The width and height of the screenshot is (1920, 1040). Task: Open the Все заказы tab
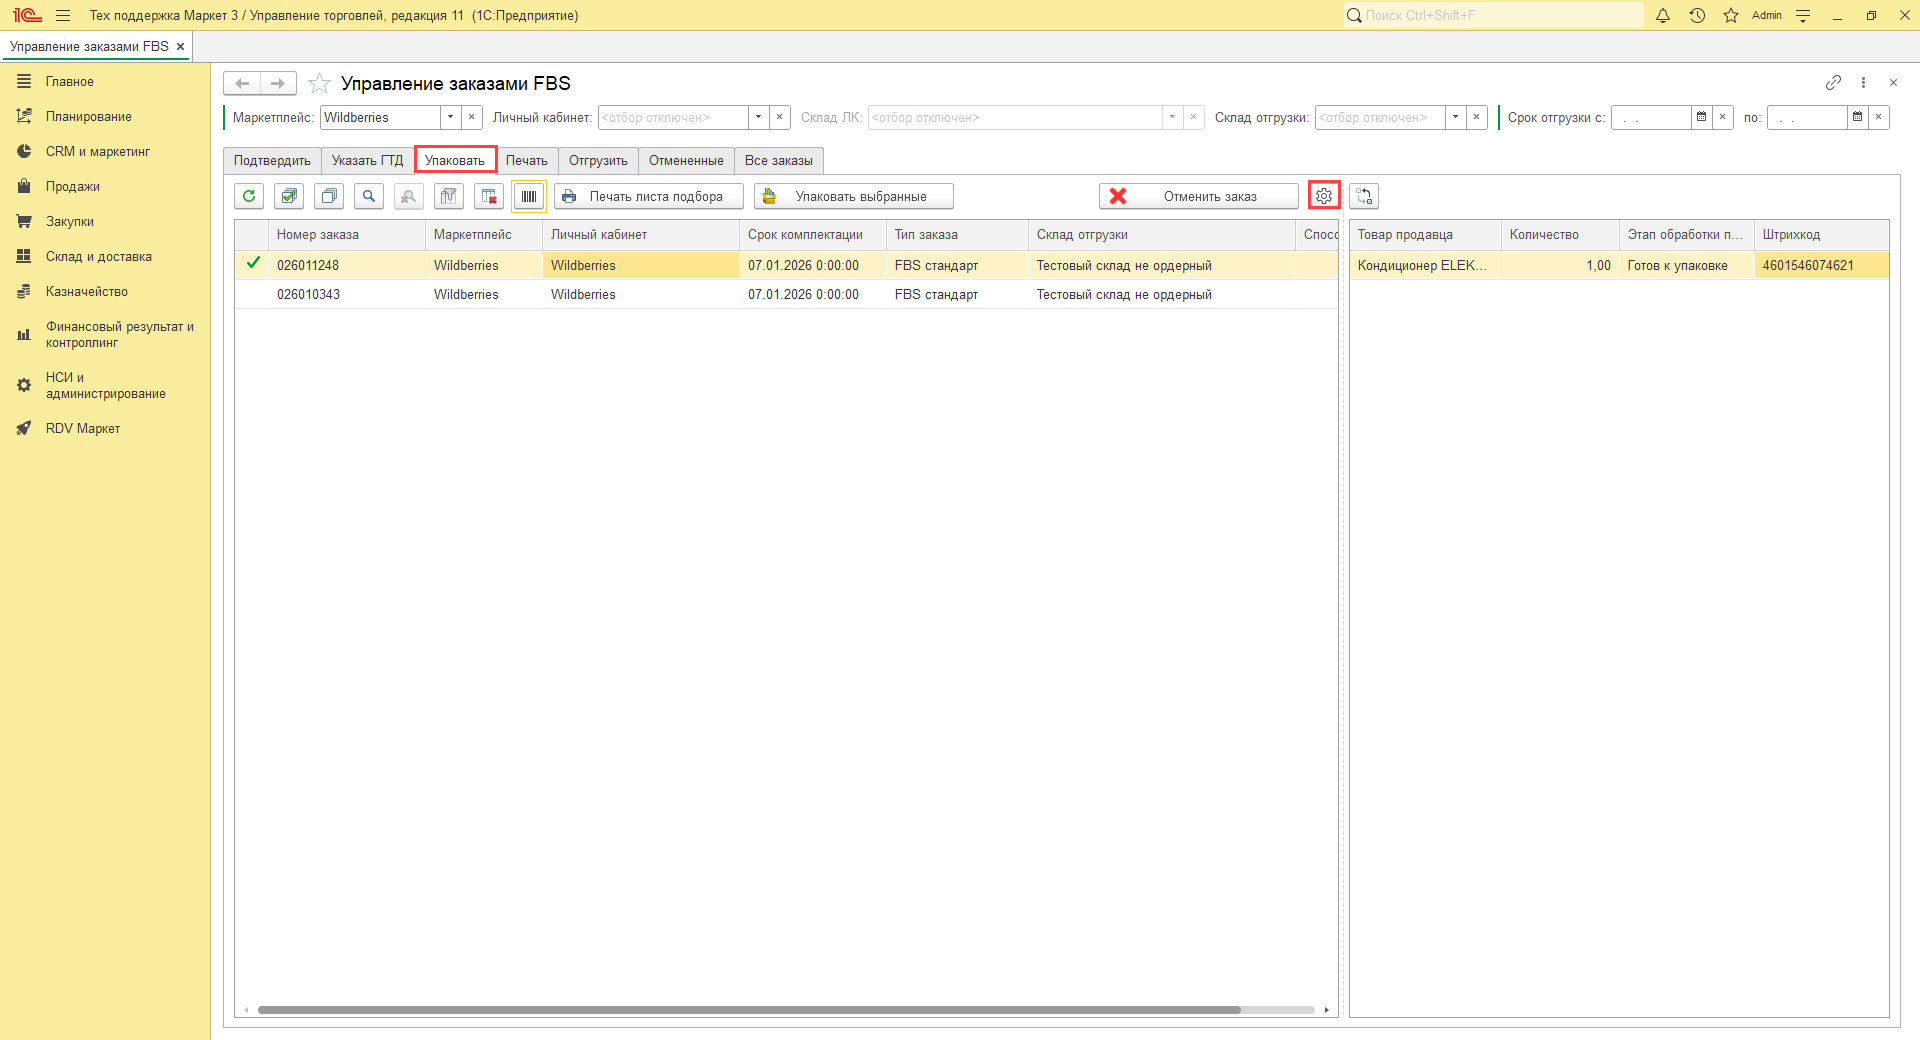coord(778,160)
